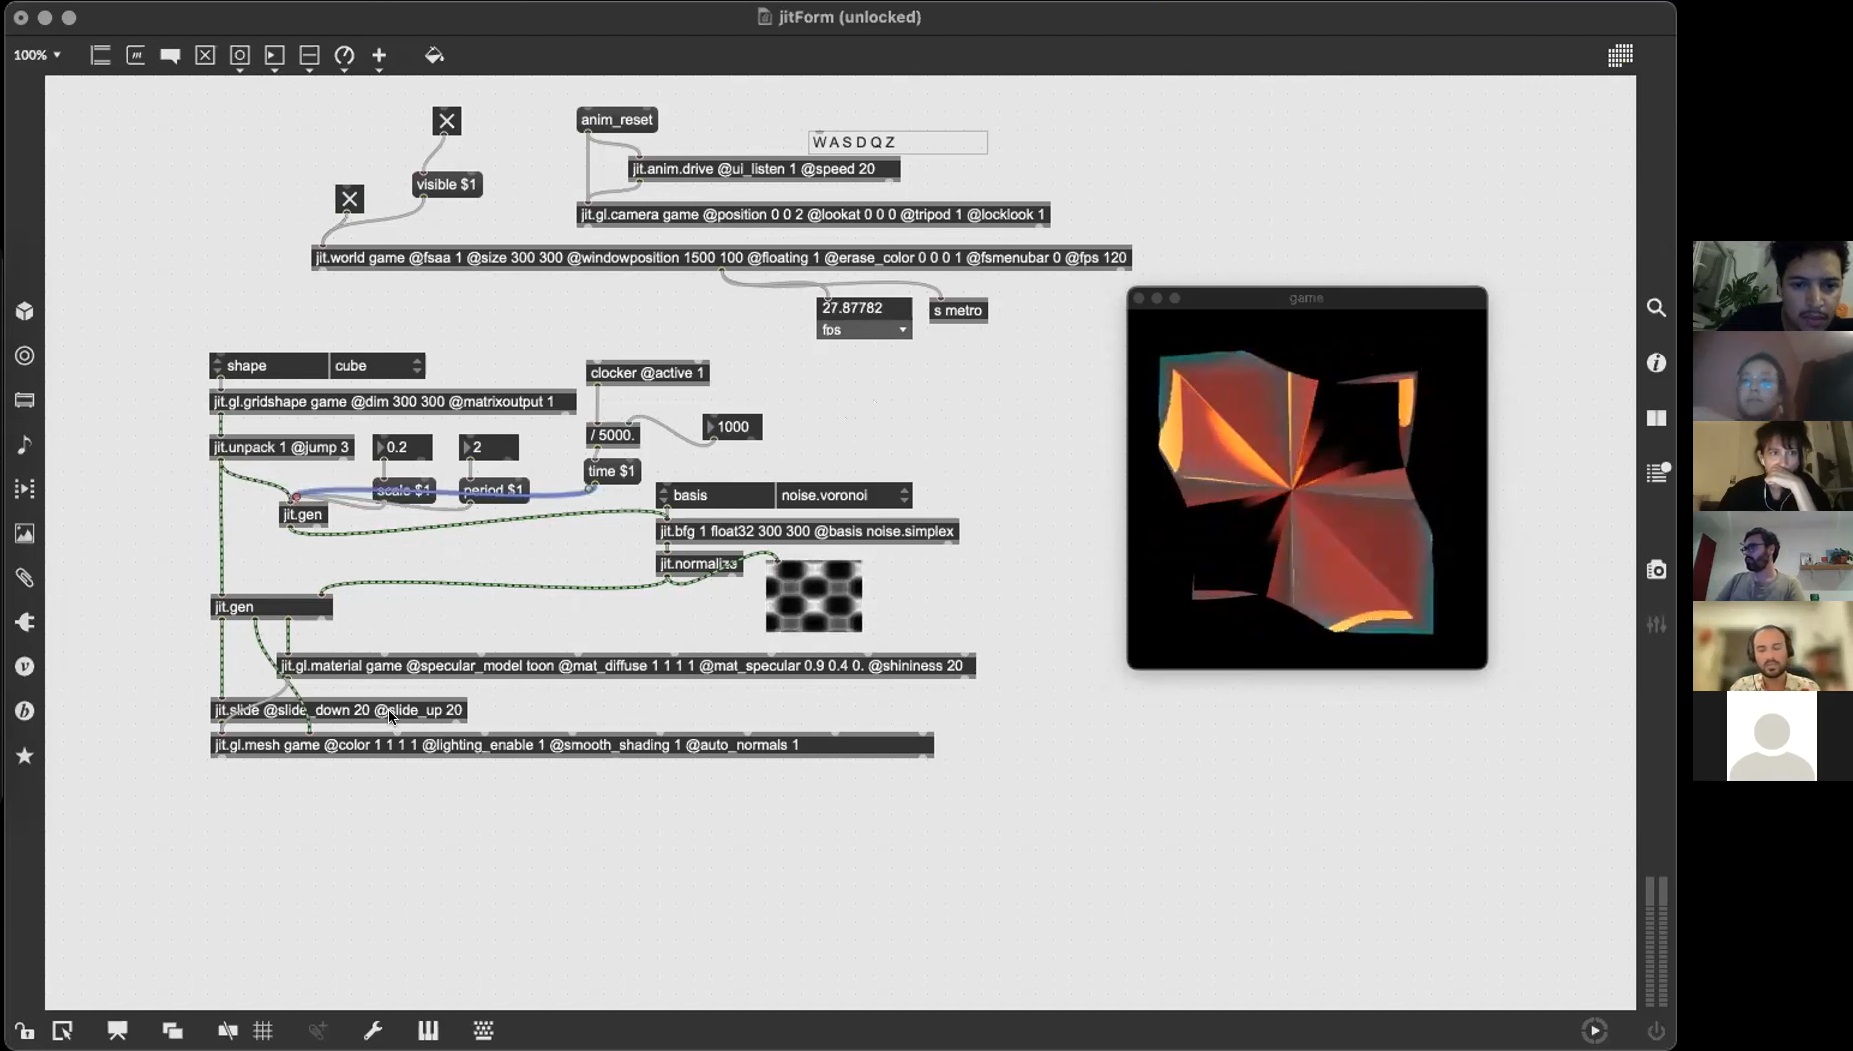Click the 1000 number box

(x=733, y=427)
